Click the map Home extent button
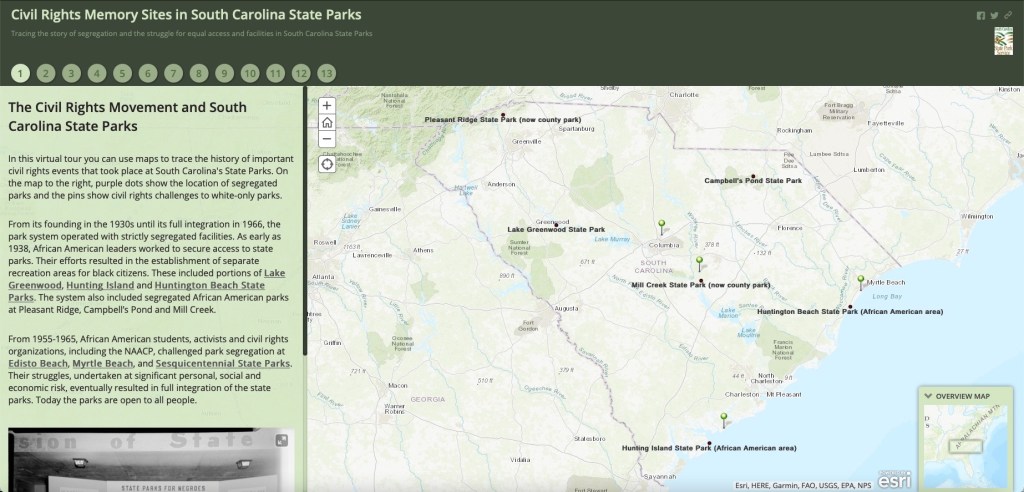 [x=327, y=123]
